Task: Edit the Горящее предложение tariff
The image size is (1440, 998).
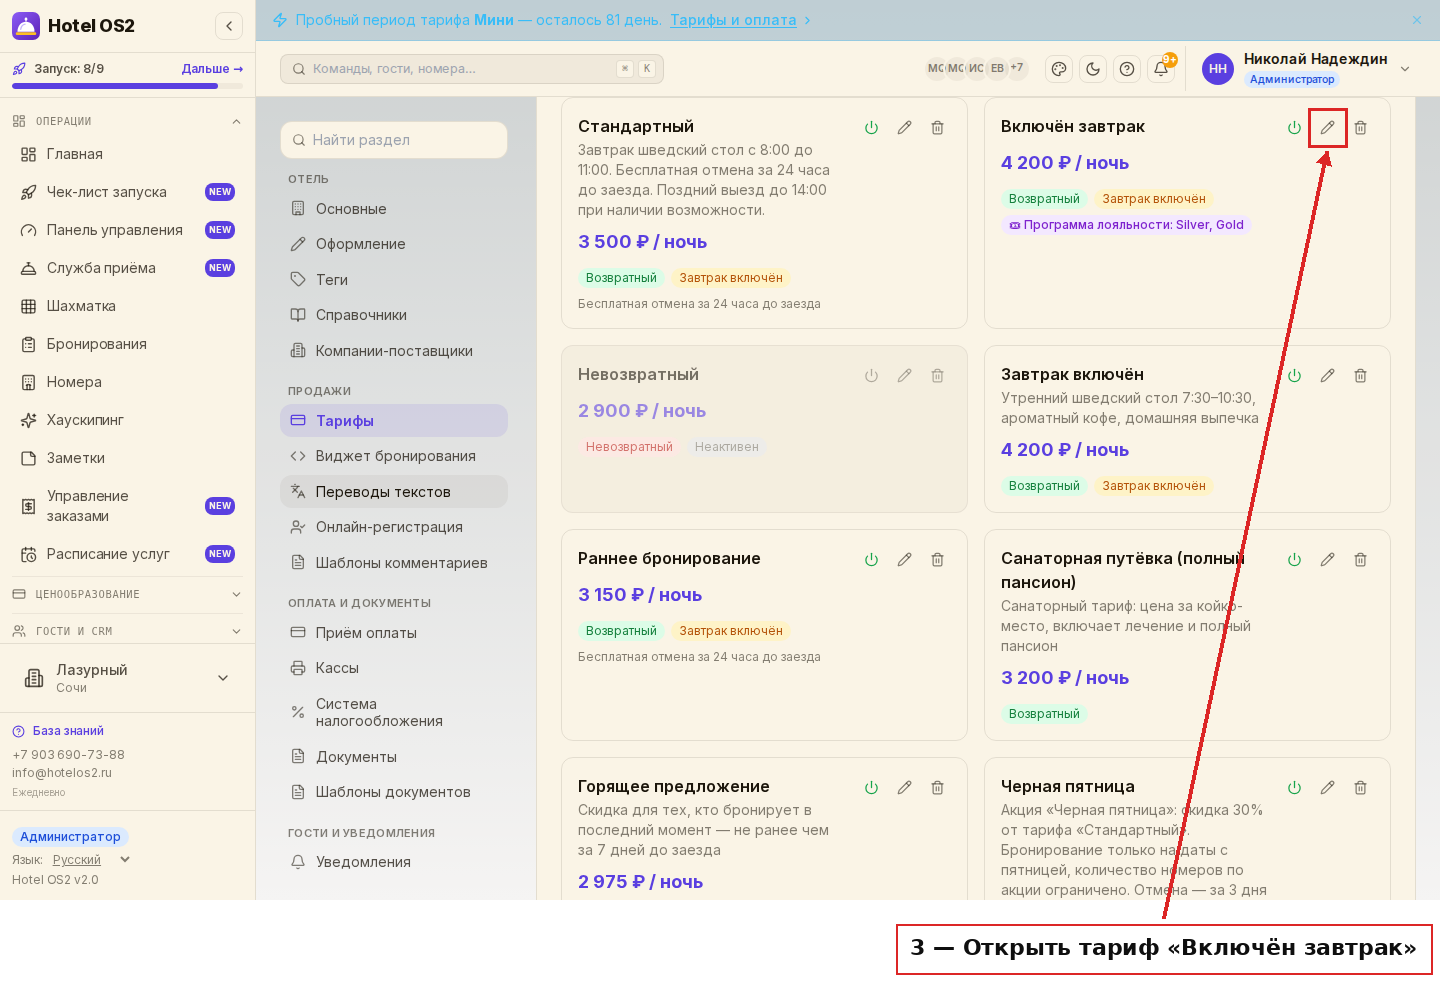Action: tap(904, 788)
